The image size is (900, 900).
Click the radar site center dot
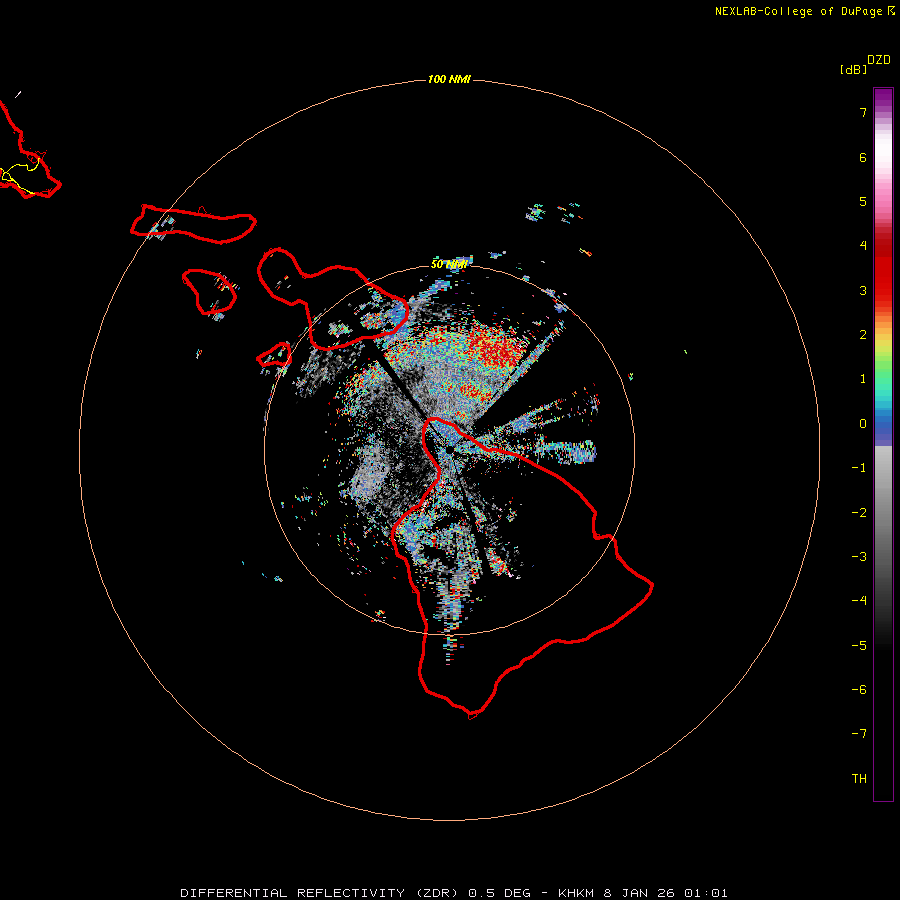click(x=449, y=451)
